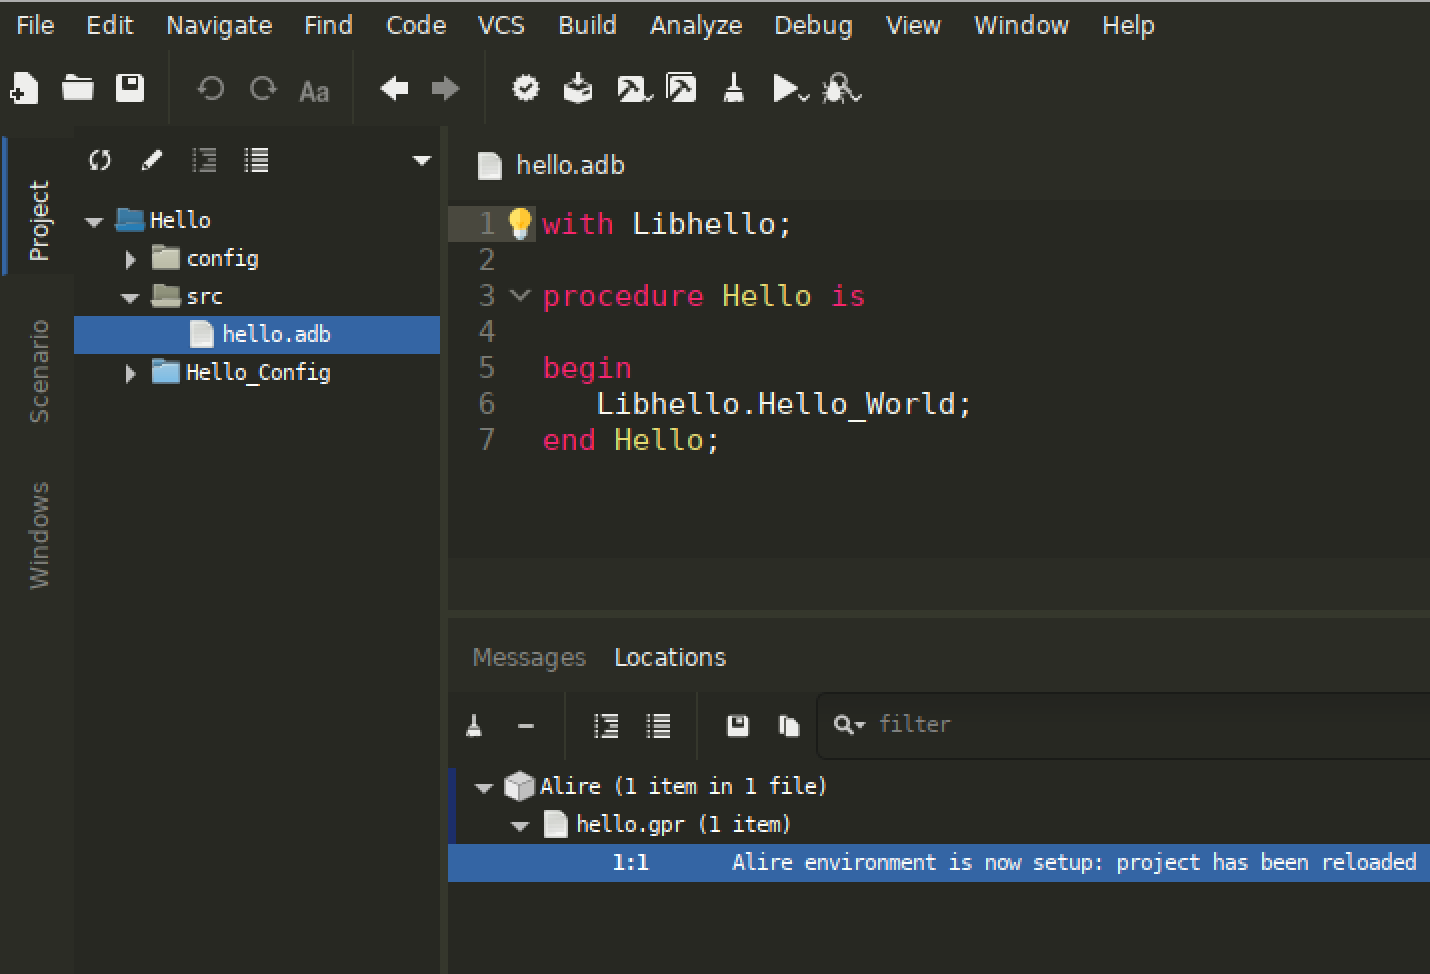Select the config folder label
Screen dimensions: 1430x974
coord(222,258)
